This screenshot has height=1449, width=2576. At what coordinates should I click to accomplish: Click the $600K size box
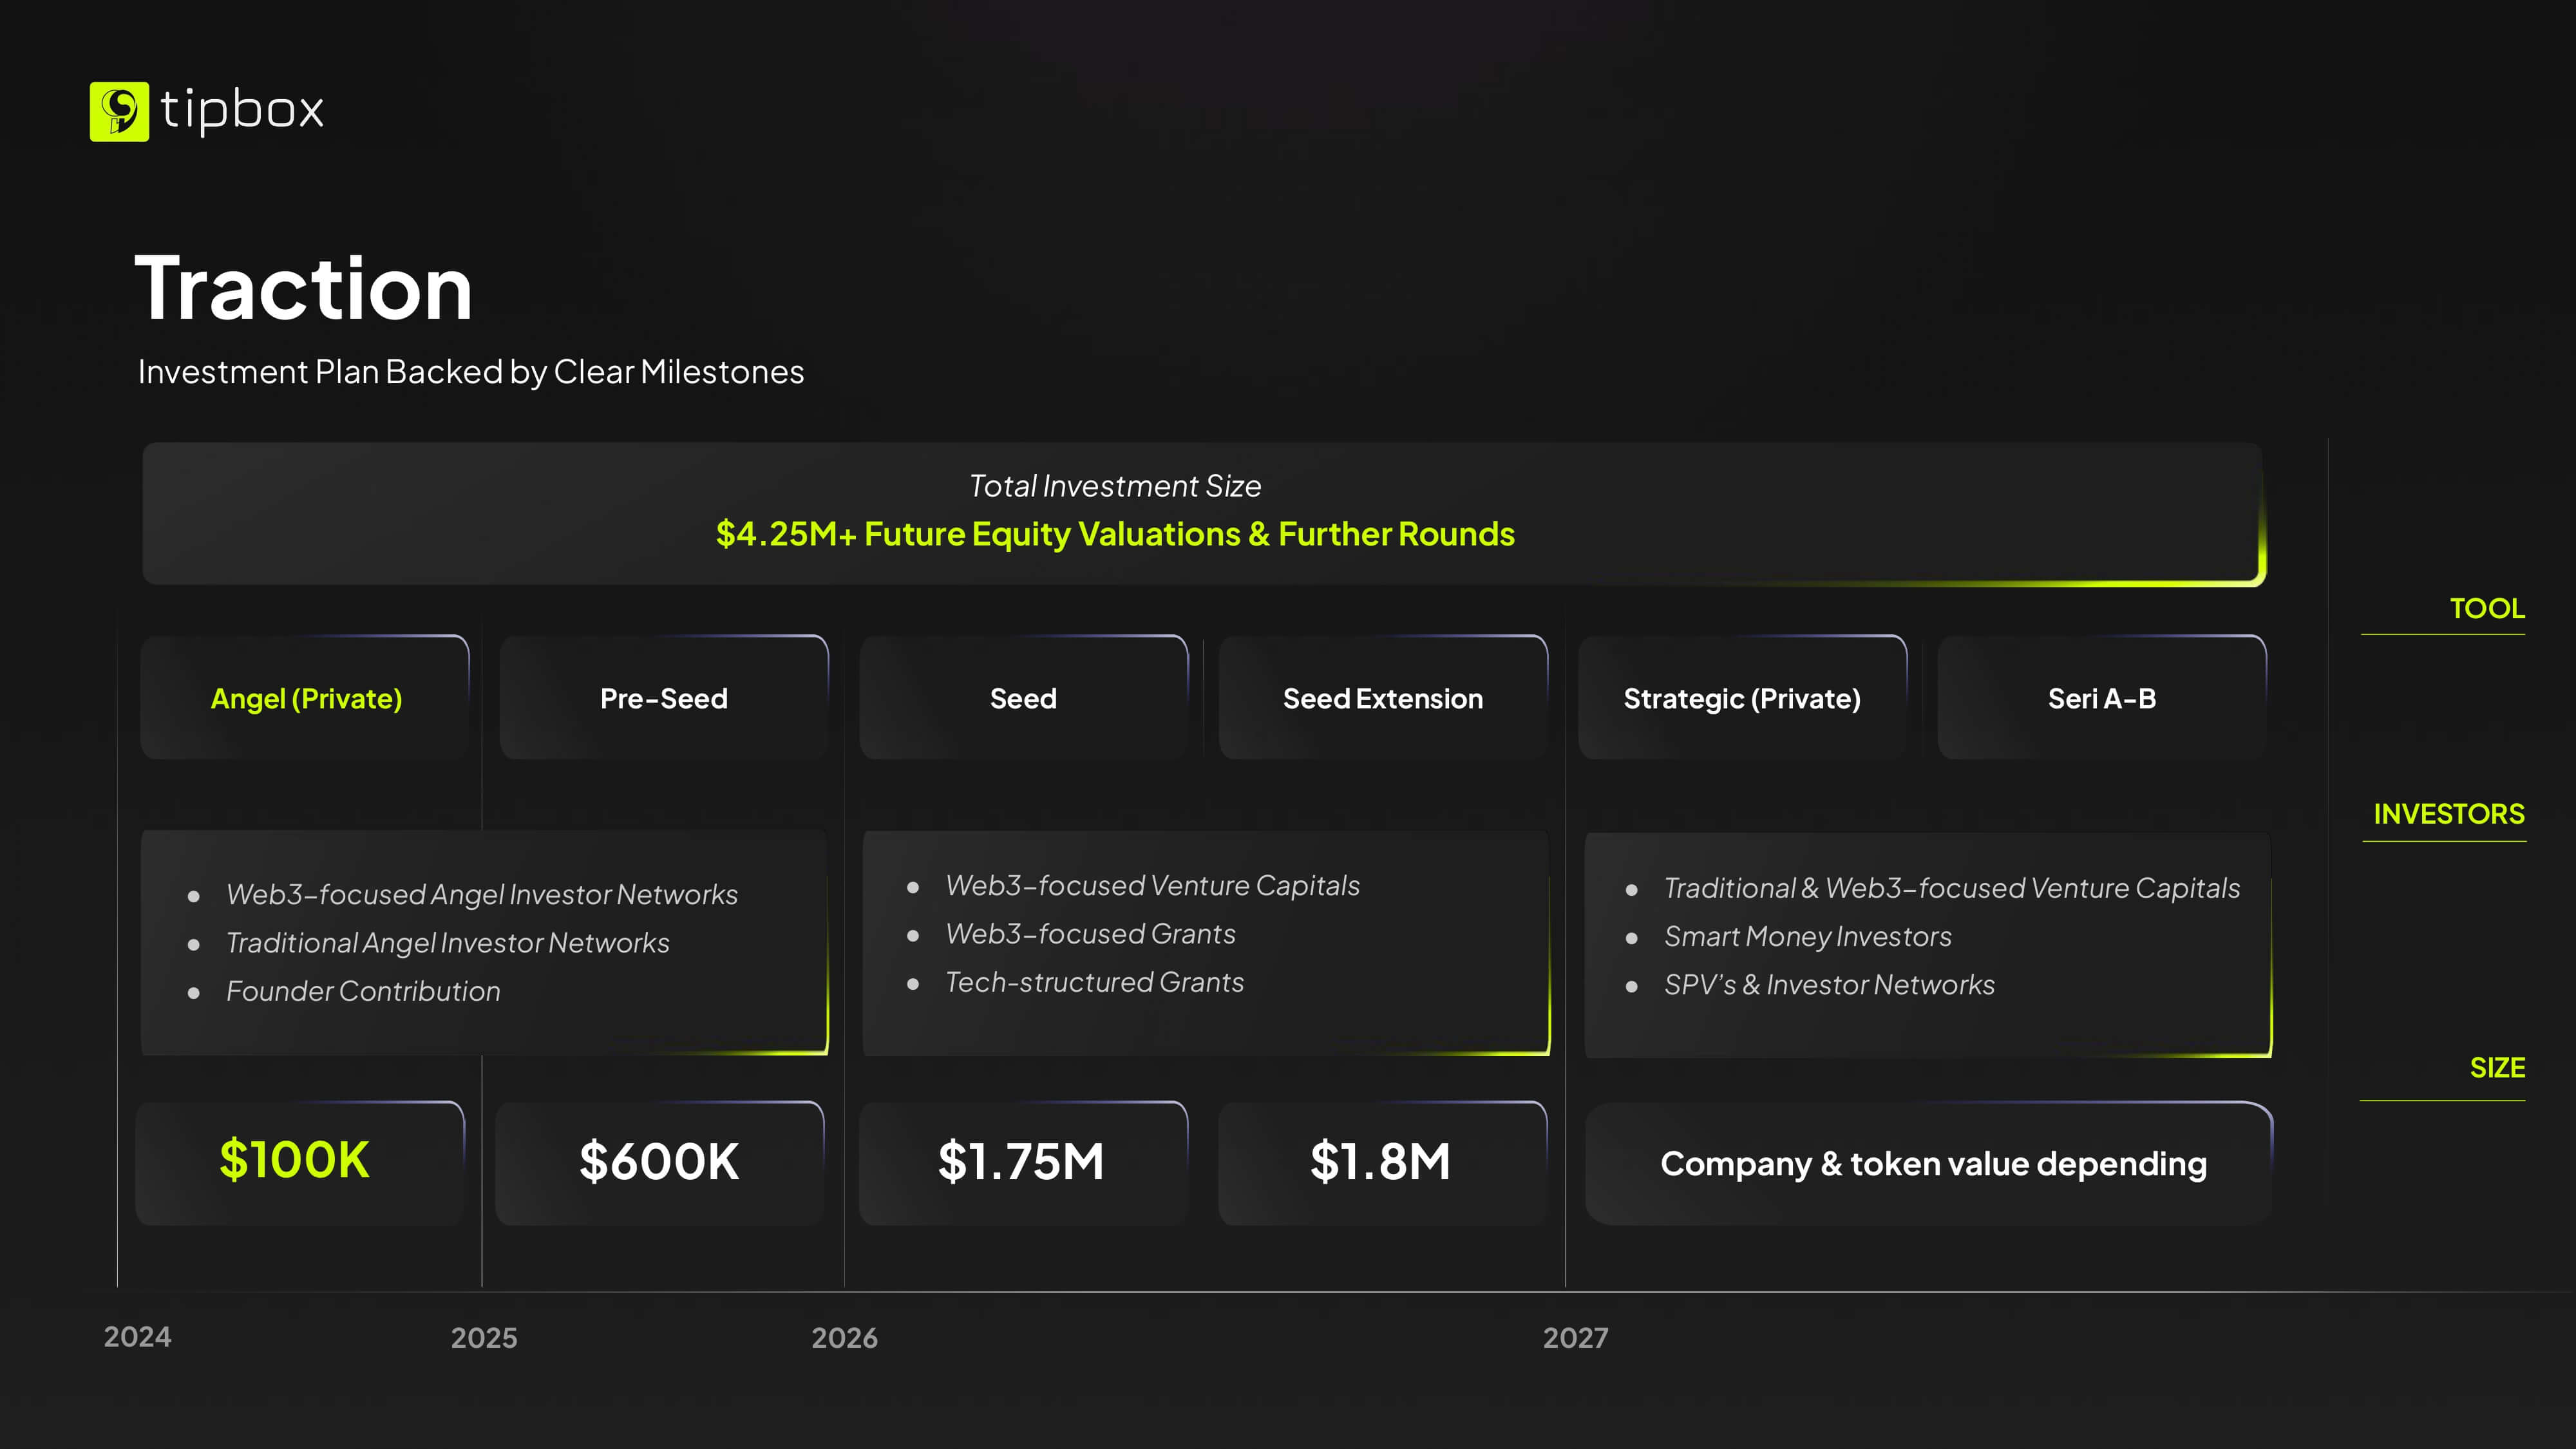tap(659, 1162)
